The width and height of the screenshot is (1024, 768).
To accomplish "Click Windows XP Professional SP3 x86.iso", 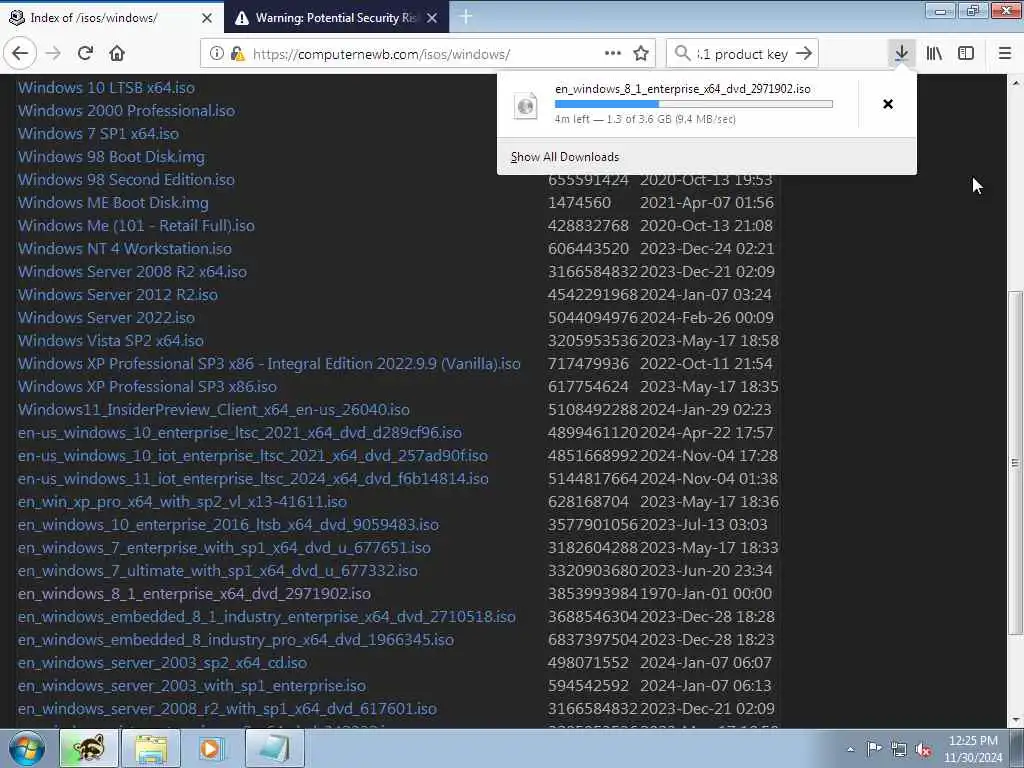I will 147,387.
